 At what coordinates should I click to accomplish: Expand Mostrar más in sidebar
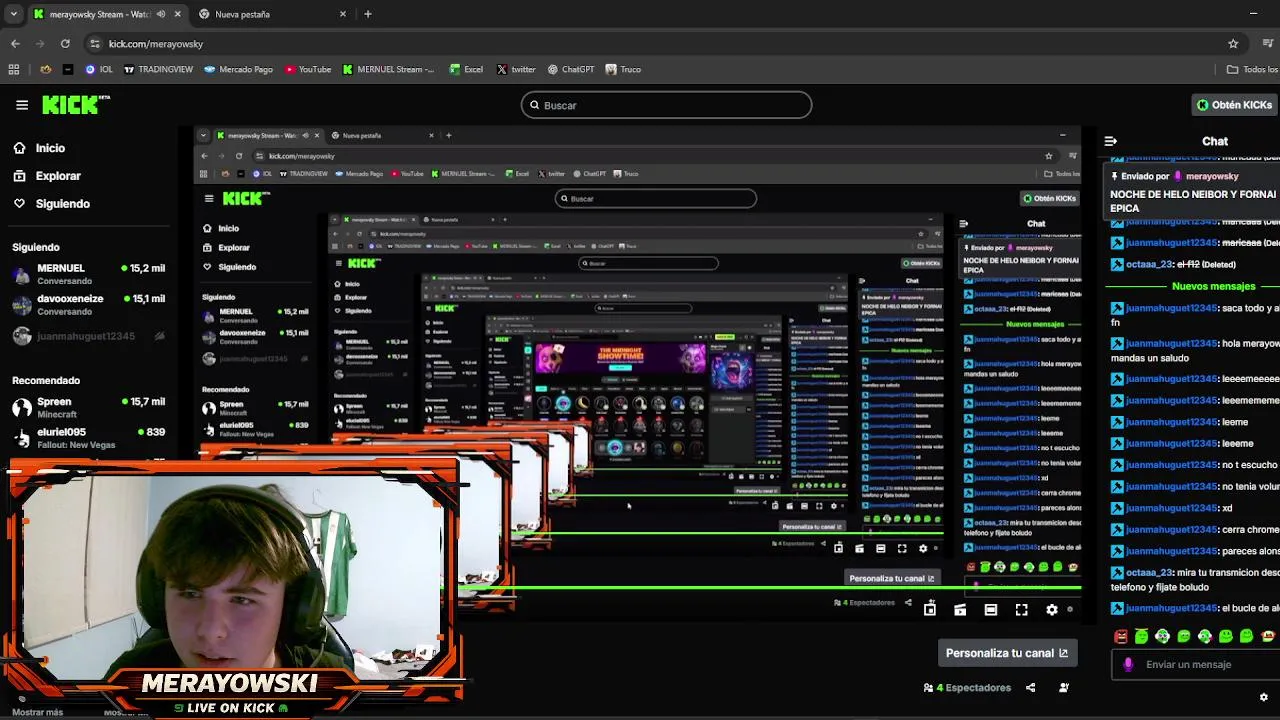[38, 712]
